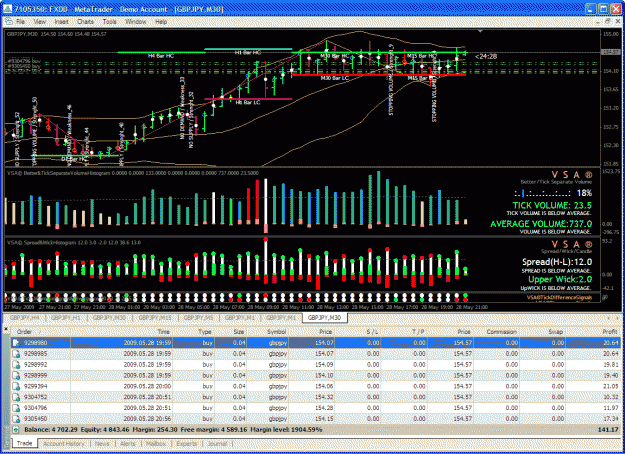Open the Mailbox terminal tab

[x=155, y=443]
